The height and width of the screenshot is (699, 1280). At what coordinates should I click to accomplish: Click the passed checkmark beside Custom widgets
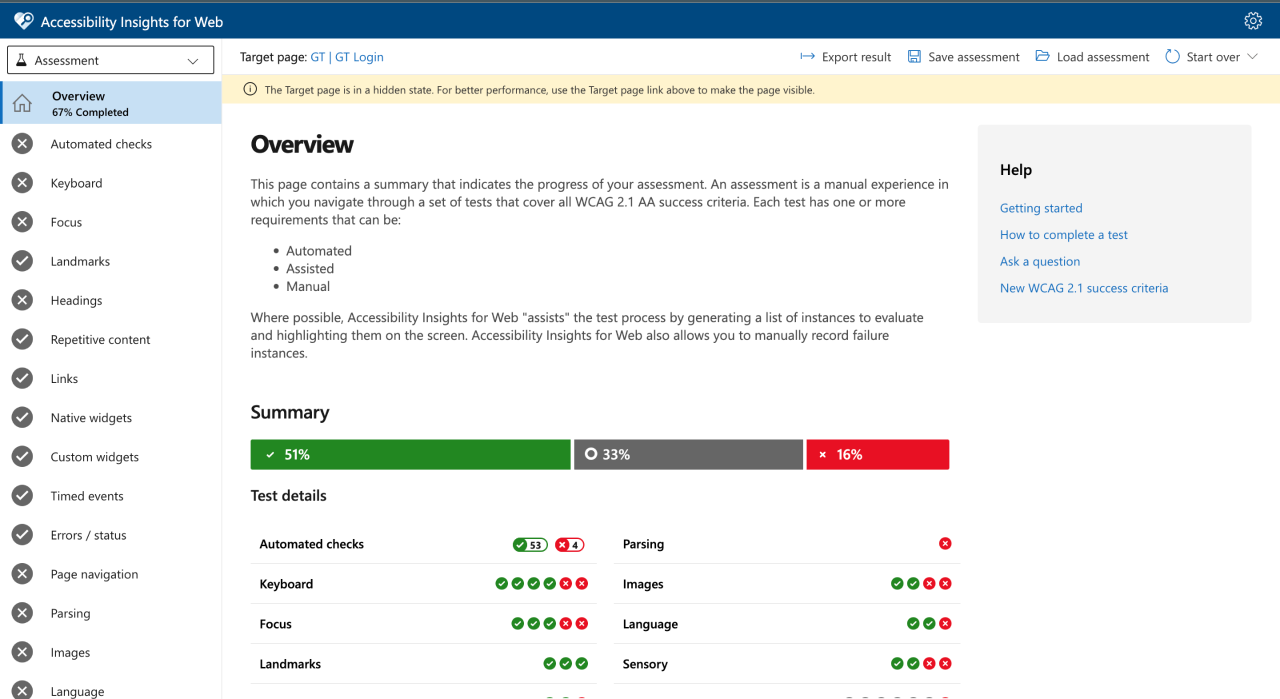point(22,457)
